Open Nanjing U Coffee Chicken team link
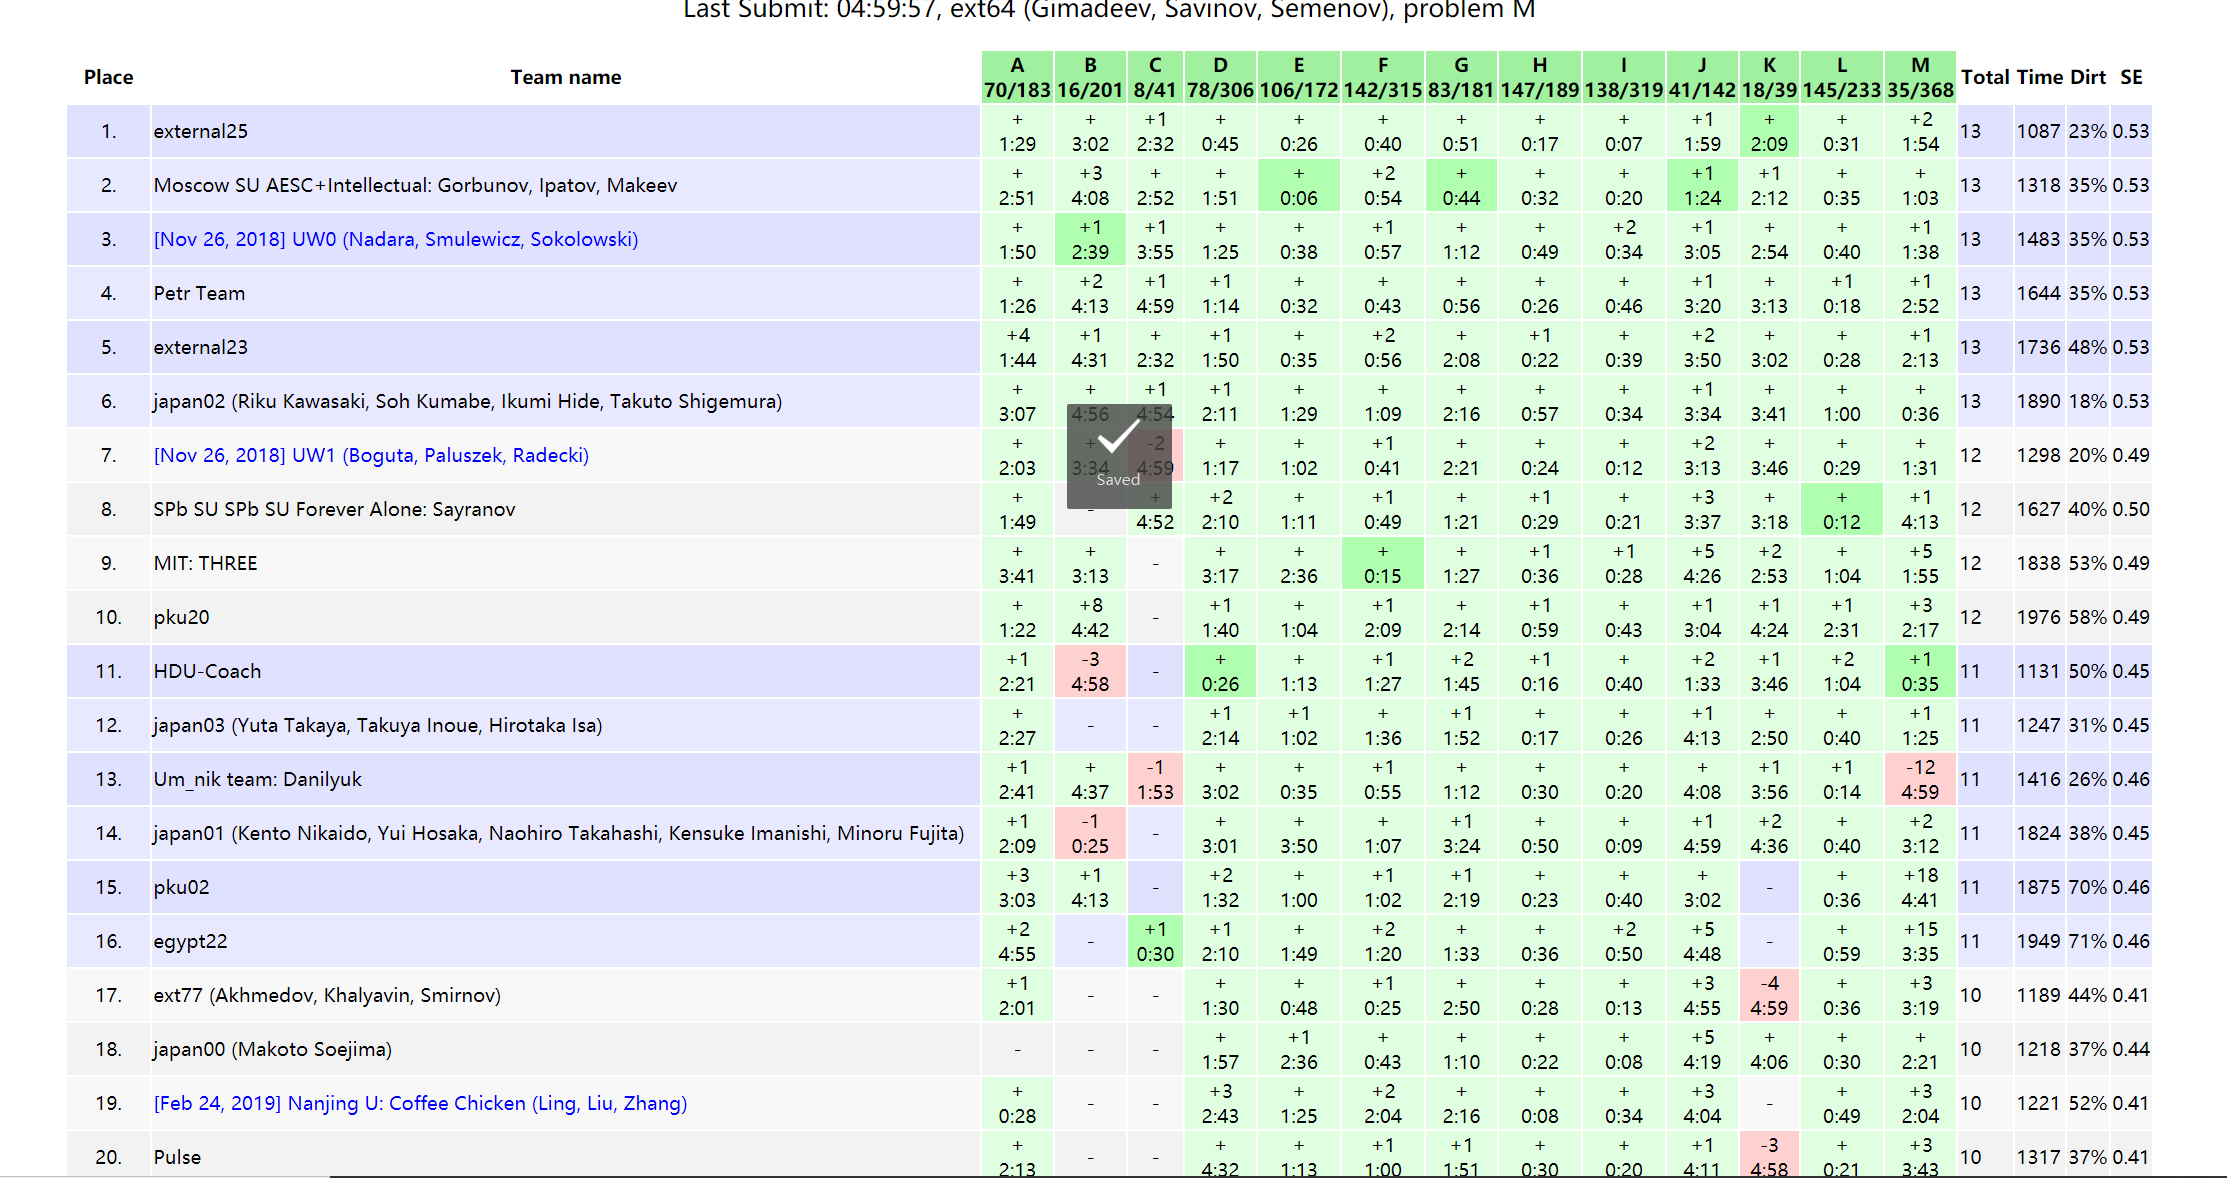2227x1178 pixels. pos(420,1103)
